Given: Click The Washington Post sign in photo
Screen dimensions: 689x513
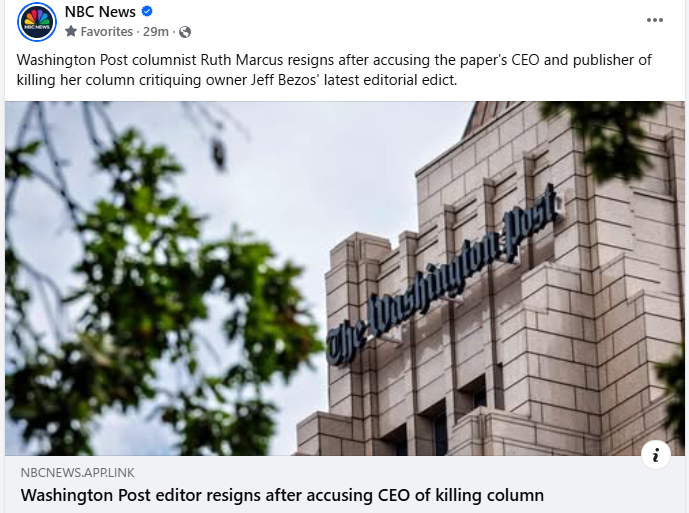Looking at the screenshot, I should 444,277.
